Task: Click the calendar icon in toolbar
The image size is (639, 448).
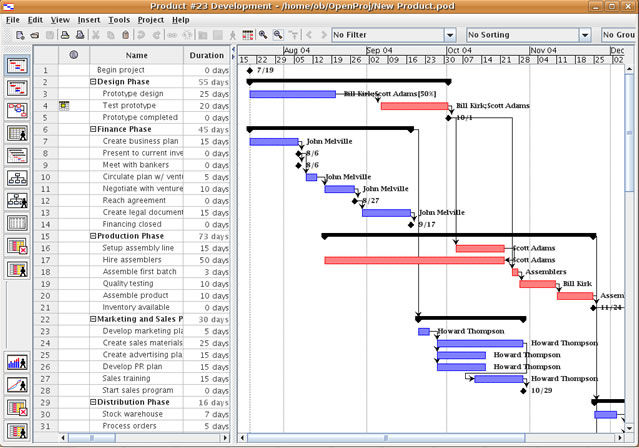Action: pos(248,35)
